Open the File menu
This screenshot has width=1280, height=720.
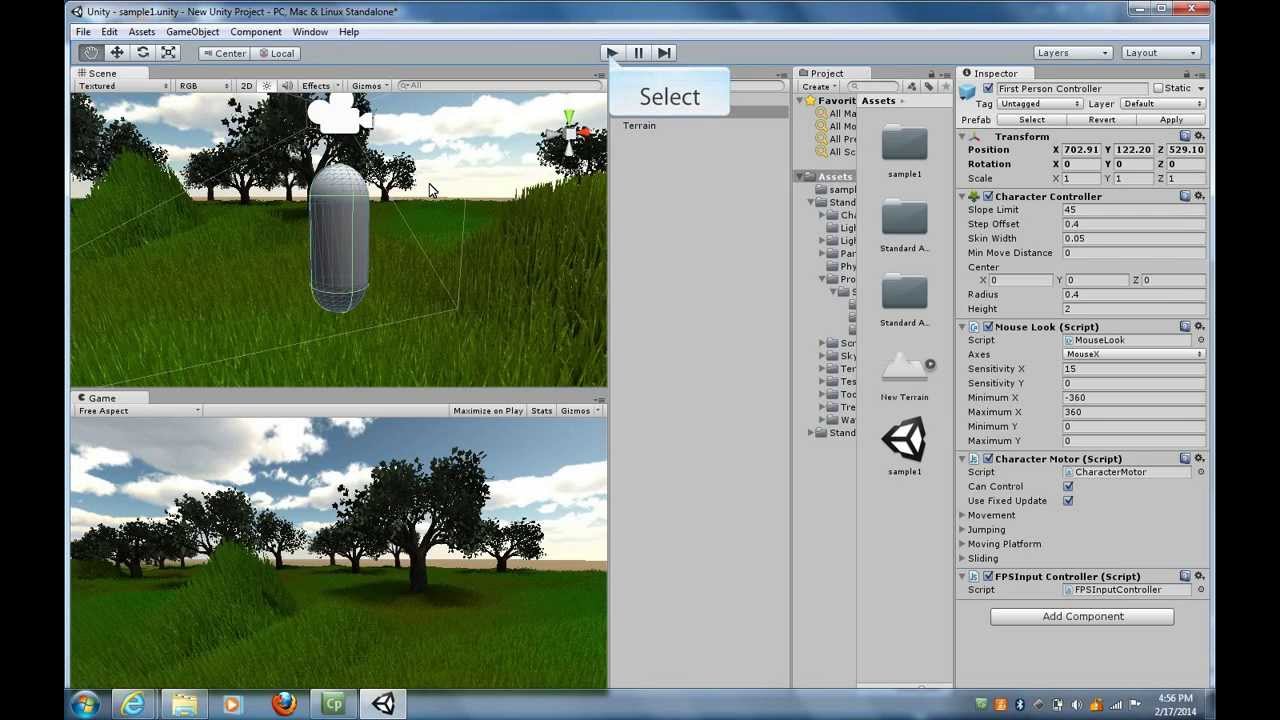click(x=83, y=32)
